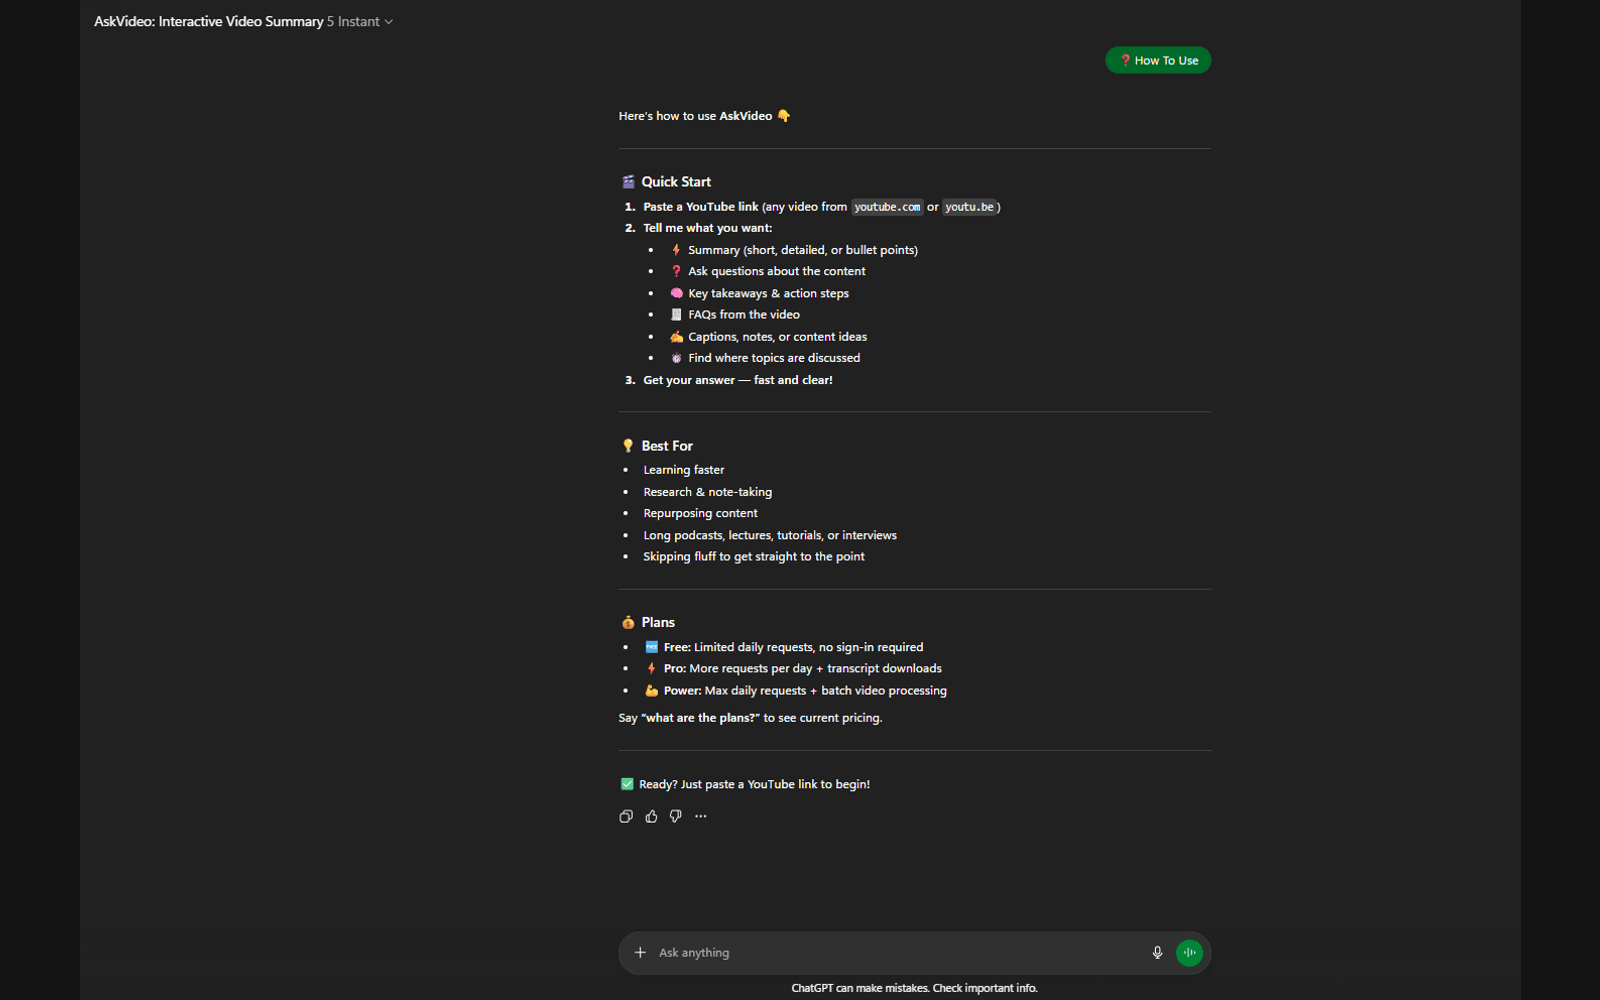Click the youtube.com code snippet
Viewport: 1600px width, 1000px height.
pos(886,206)
